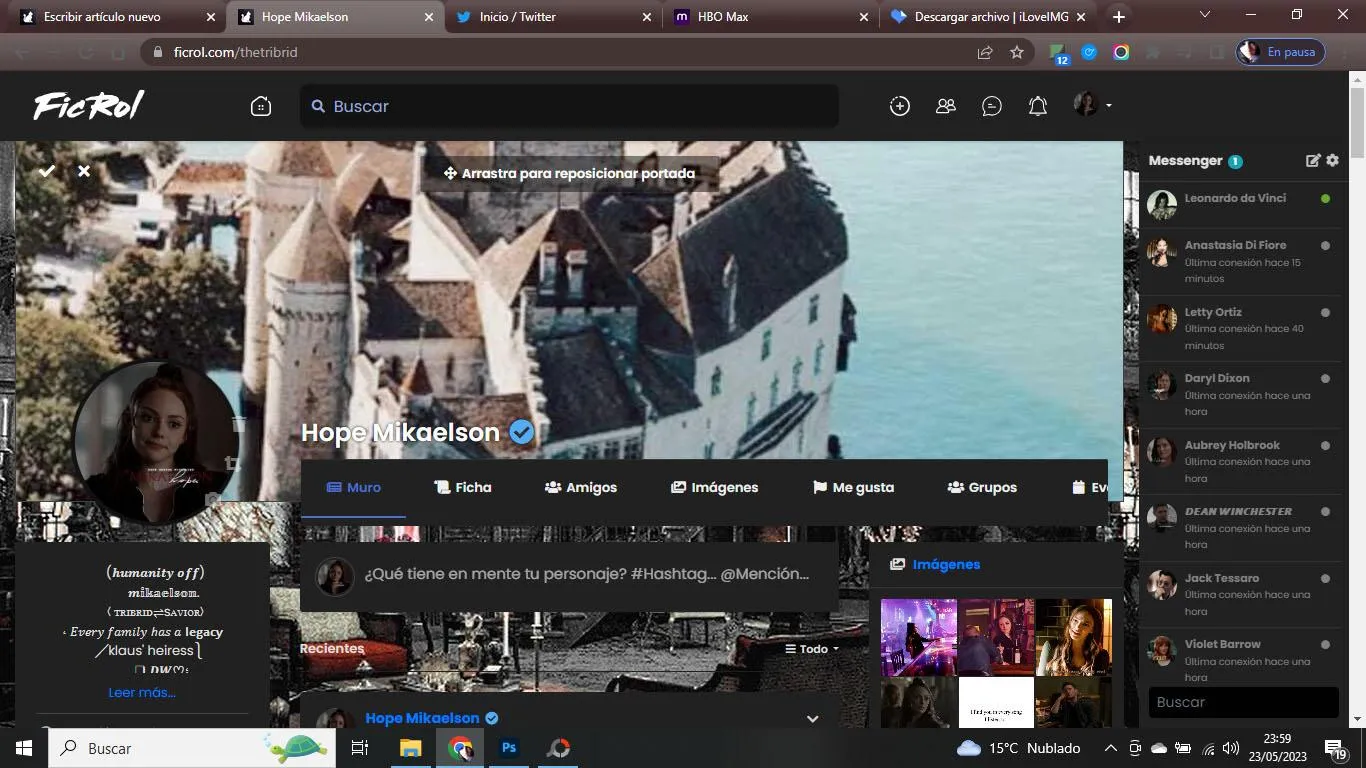Open the FicRol home icon
This screenshot has width=1366, height=768.
pos(261,106)
